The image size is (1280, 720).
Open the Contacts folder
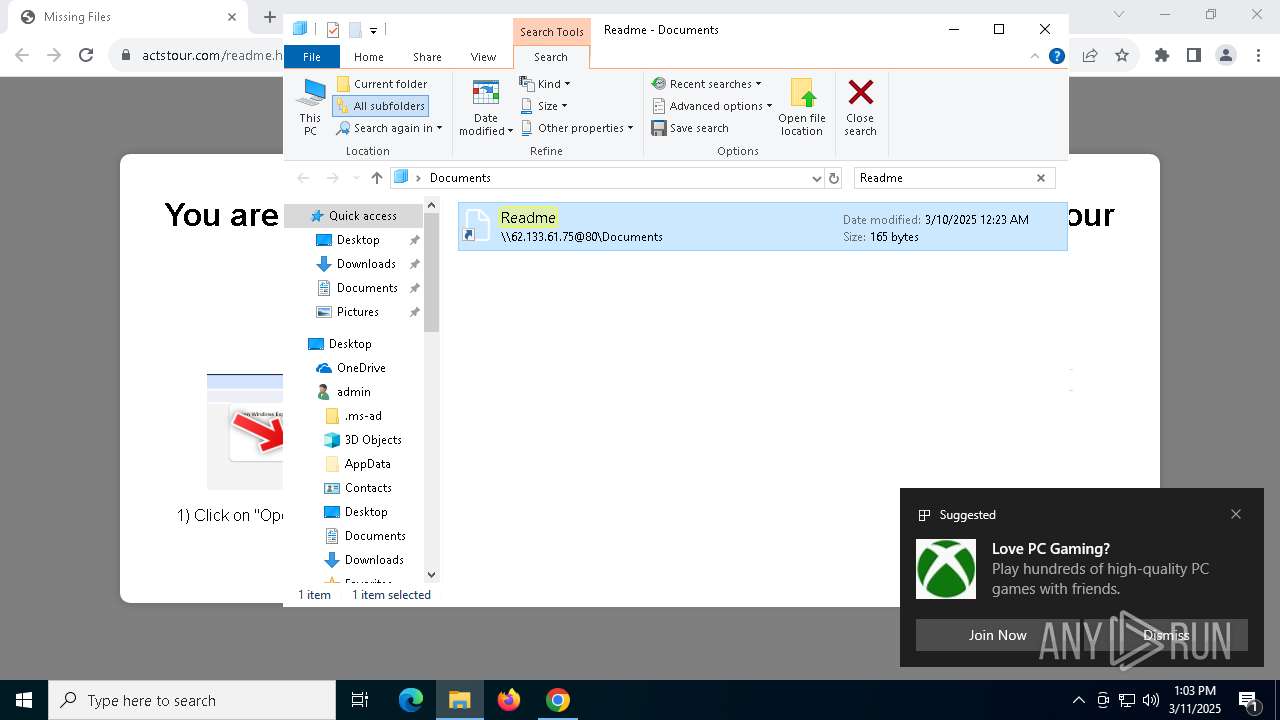[x=368, y=488]
